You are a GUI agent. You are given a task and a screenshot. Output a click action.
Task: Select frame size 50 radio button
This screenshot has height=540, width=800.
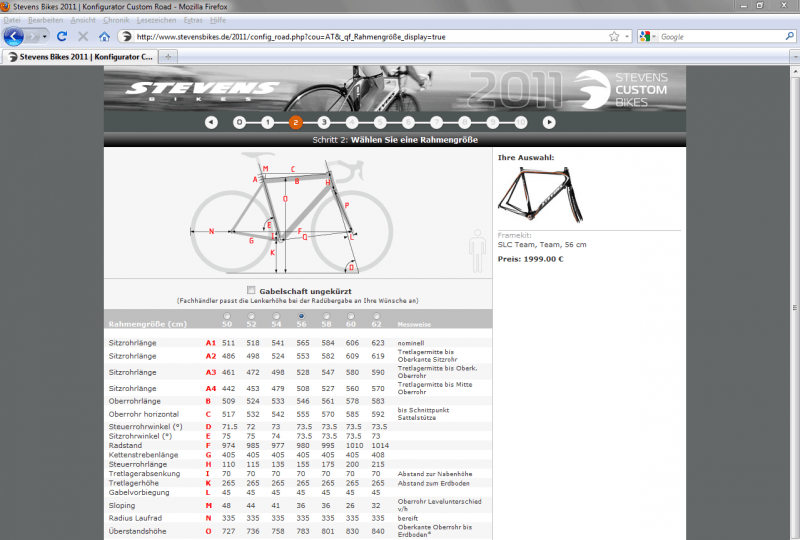click(x=227, y=316)
